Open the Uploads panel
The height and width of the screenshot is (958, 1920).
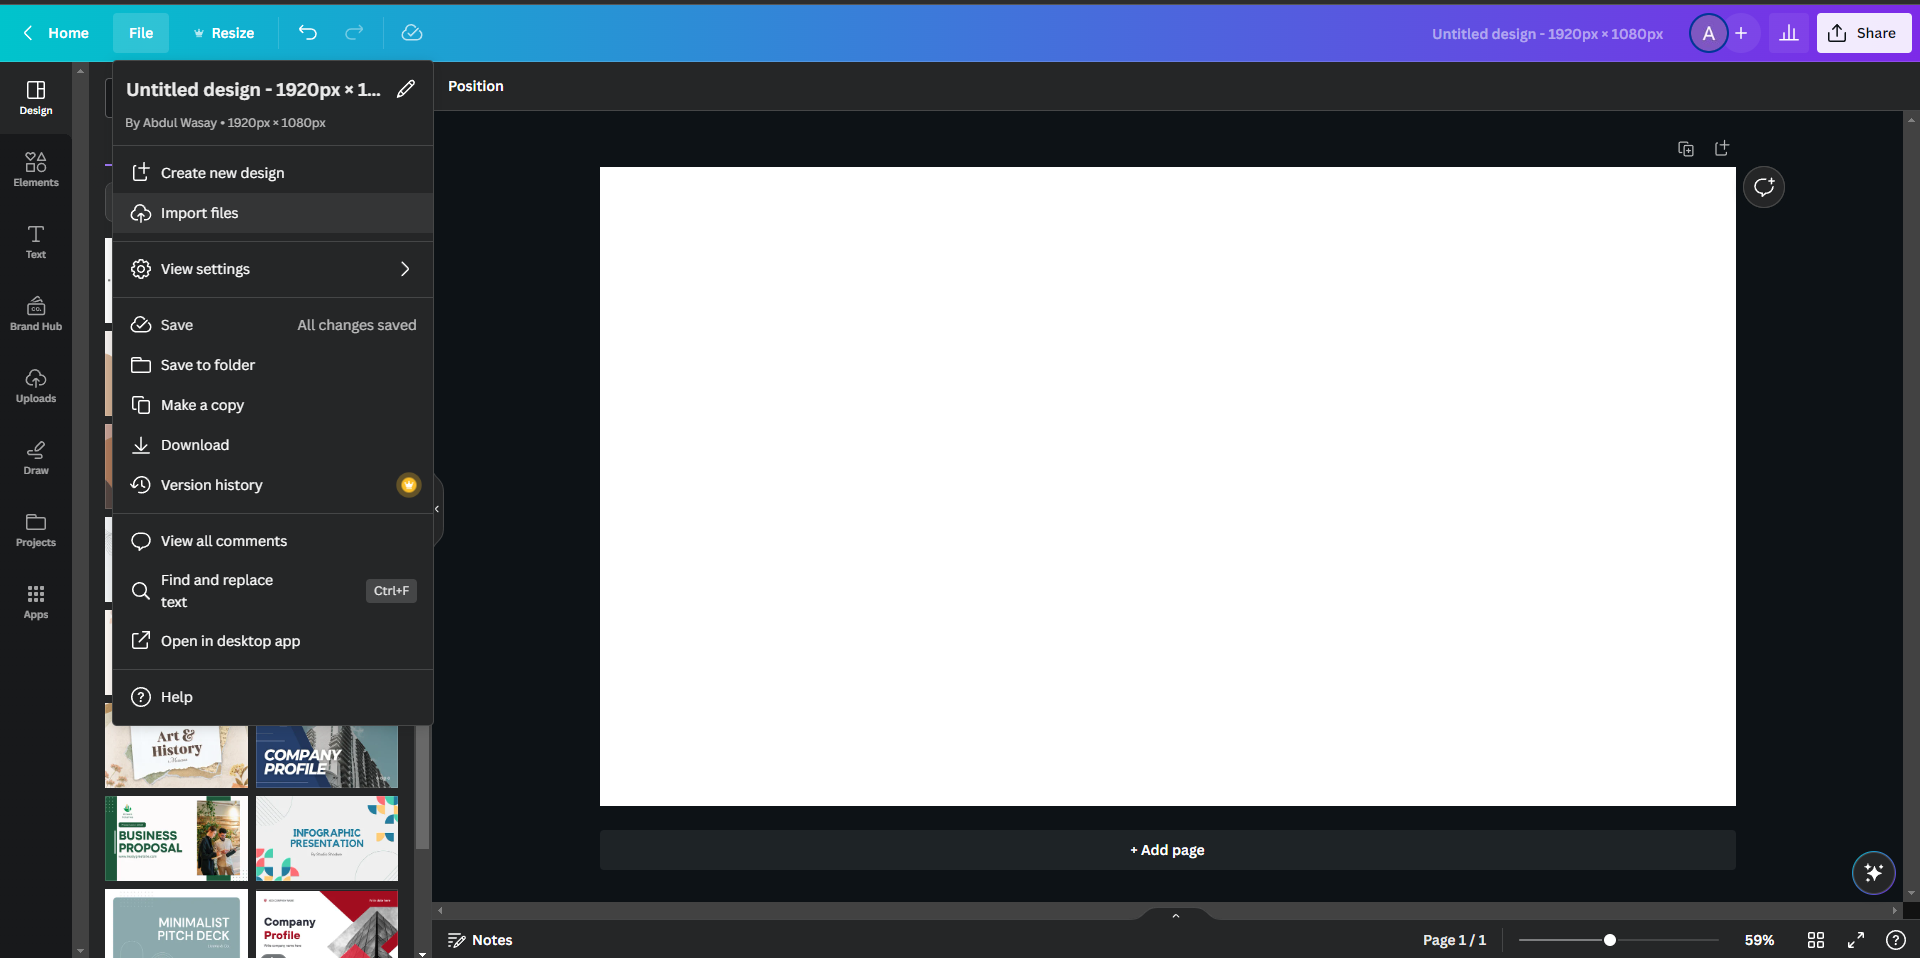[36, 385]
